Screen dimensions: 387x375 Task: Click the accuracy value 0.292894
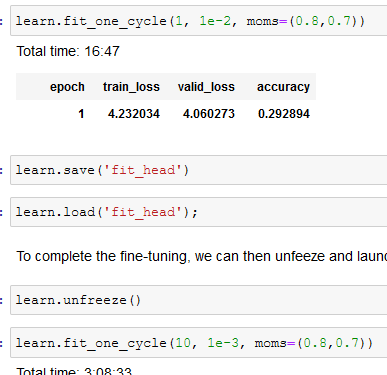(284, 114)
